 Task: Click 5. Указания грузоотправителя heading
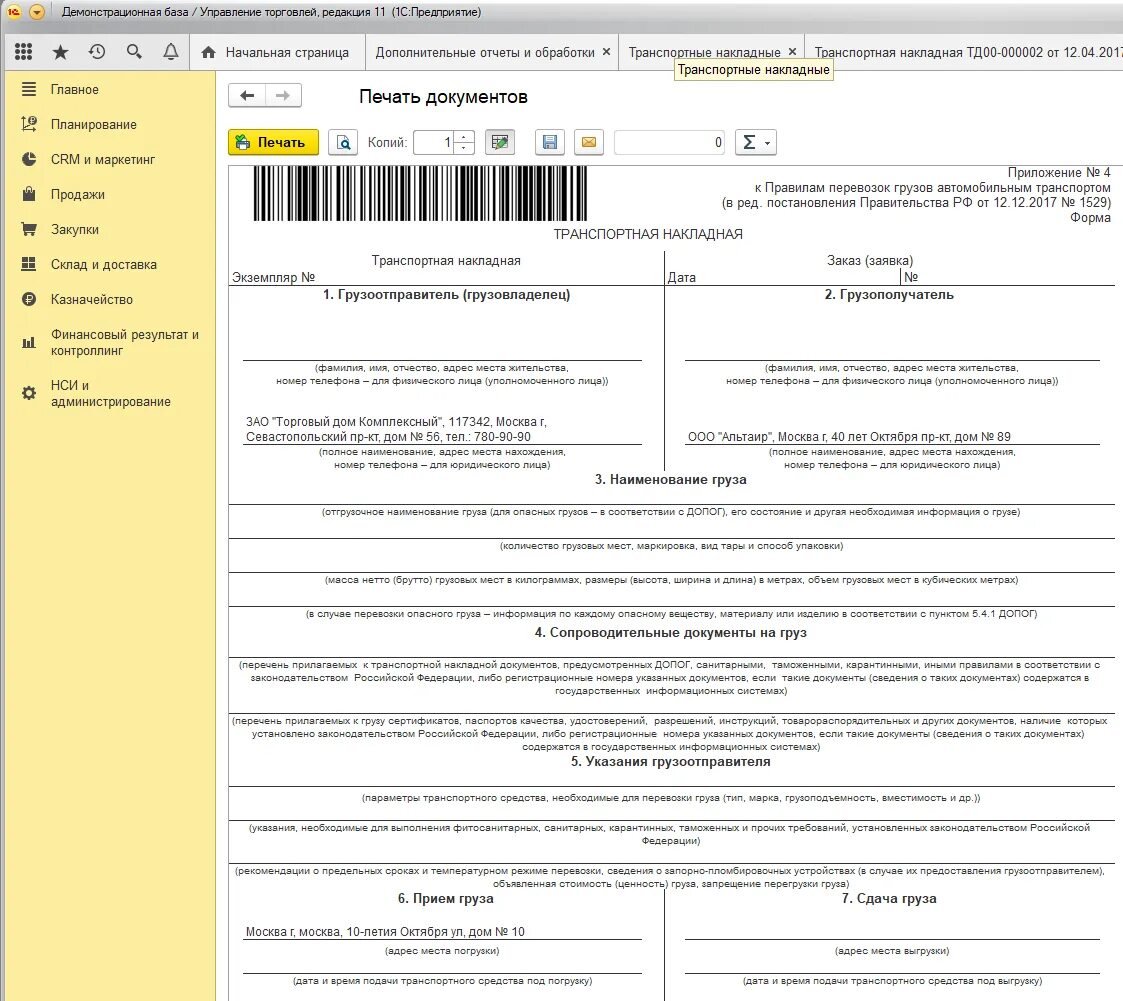pos(670,761)
